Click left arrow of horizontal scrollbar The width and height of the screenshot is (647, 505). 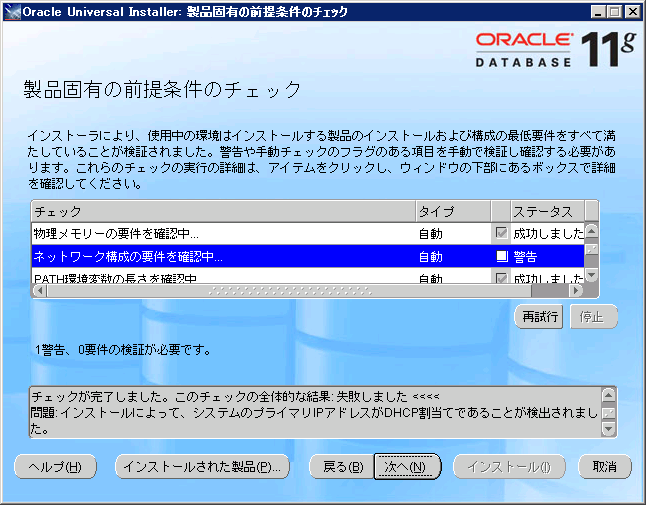[x=40, y=290]
